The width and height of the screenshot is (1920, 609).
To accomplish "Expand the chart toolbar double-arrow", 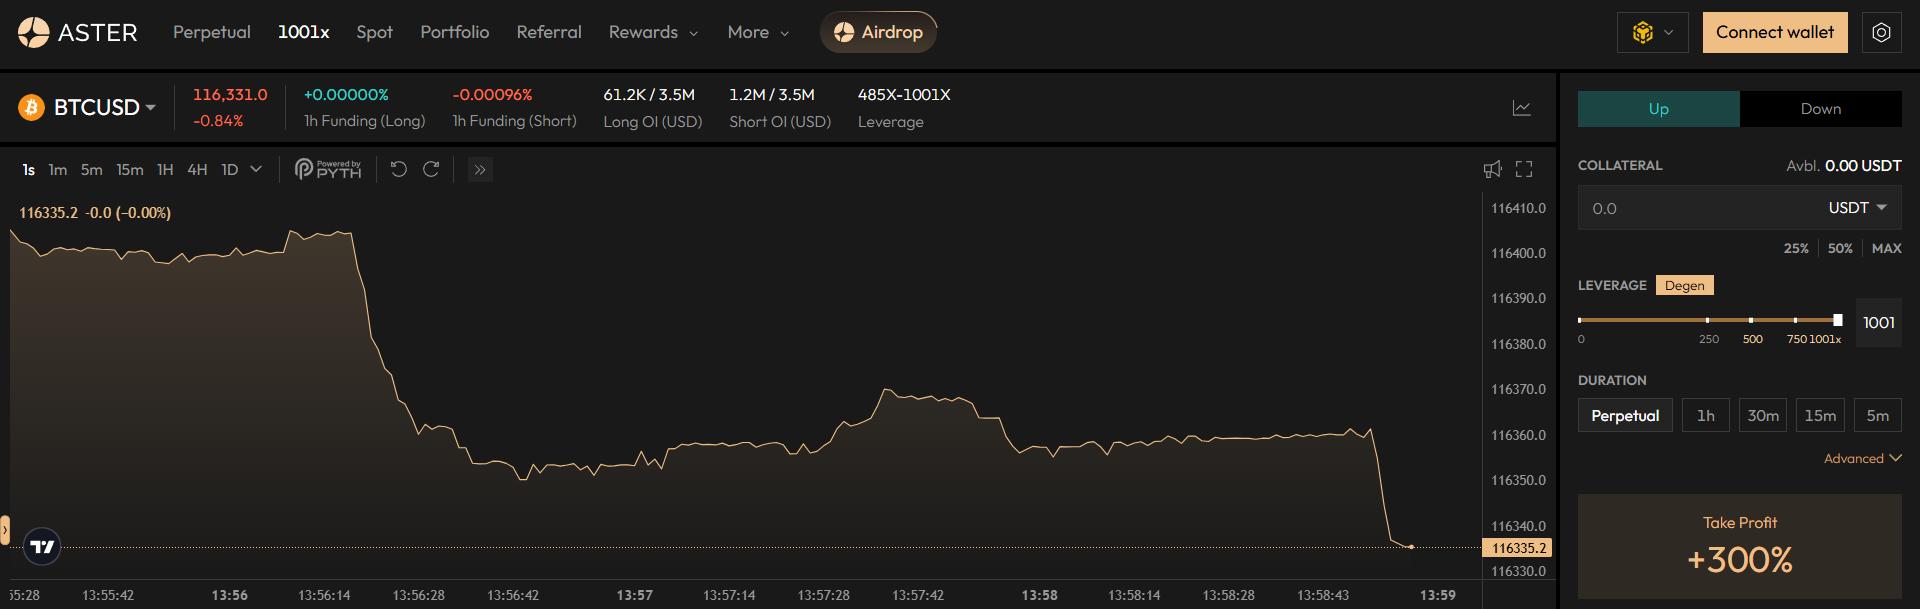I will (x=480, y=169).
